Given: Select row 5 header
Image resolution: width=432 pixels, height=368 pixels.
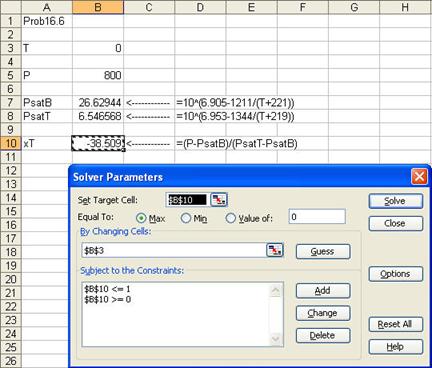Looking at the screenshot, I should [11, 76].
